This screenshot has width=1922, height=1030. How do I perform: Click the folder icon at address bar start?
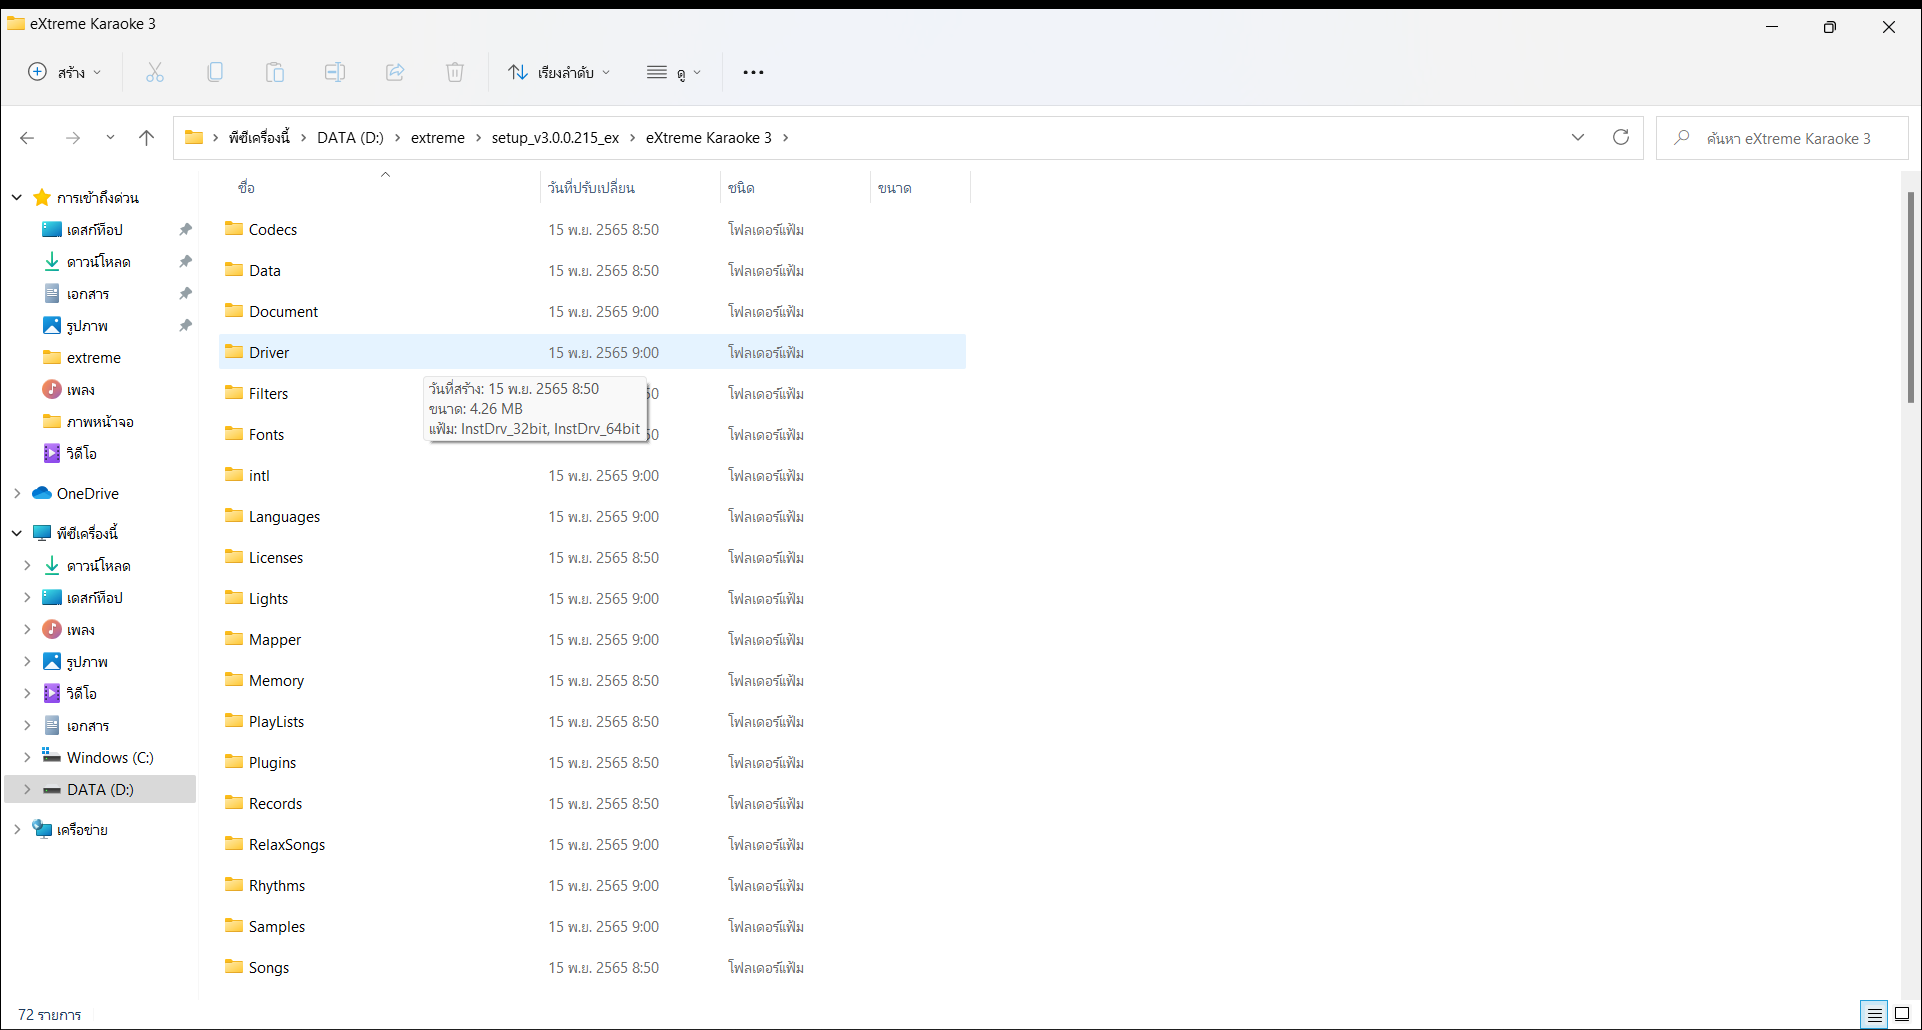click(x=194, y=138)
